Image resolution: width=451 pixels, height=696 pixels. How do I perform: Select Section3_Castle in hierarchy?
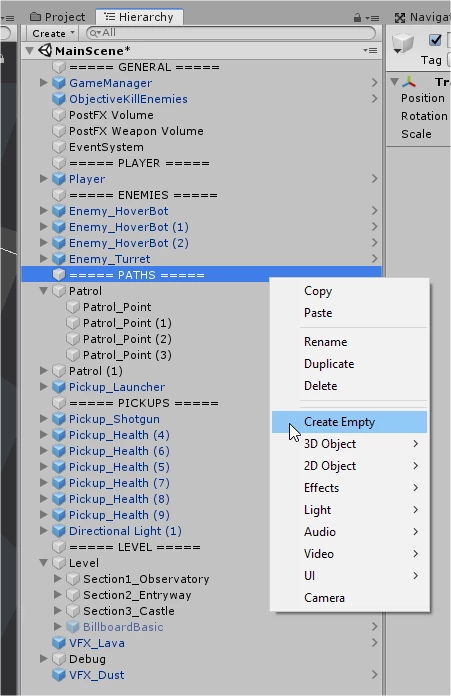(x=129, y=611)
